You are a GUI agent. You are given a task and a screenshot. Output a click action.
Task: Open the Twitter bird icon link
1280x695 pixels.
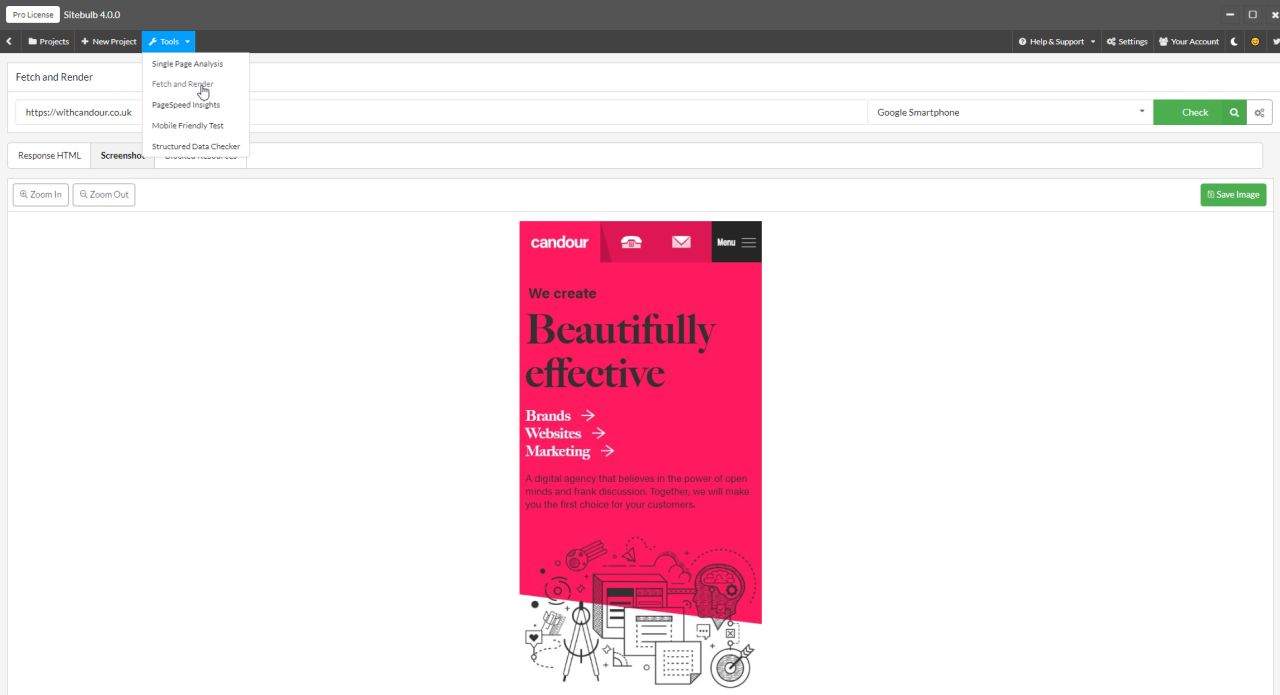point(1275,42)
